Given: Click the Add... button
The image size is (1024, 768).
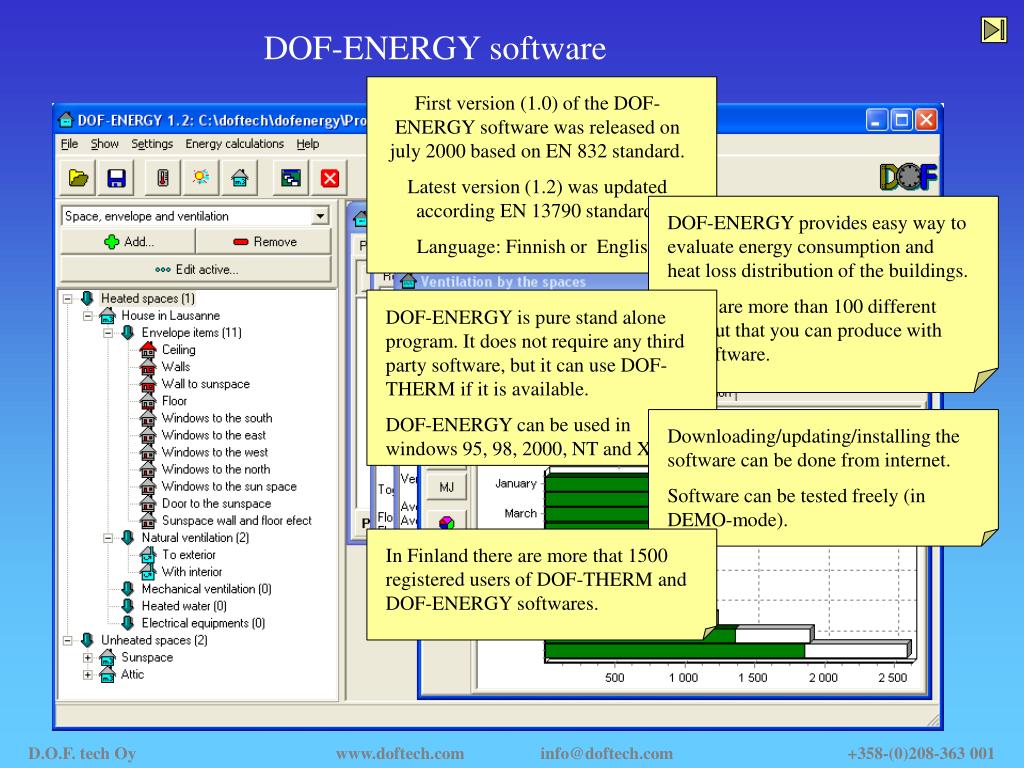Looking at the screenshot, I should (x=128, y=242).
